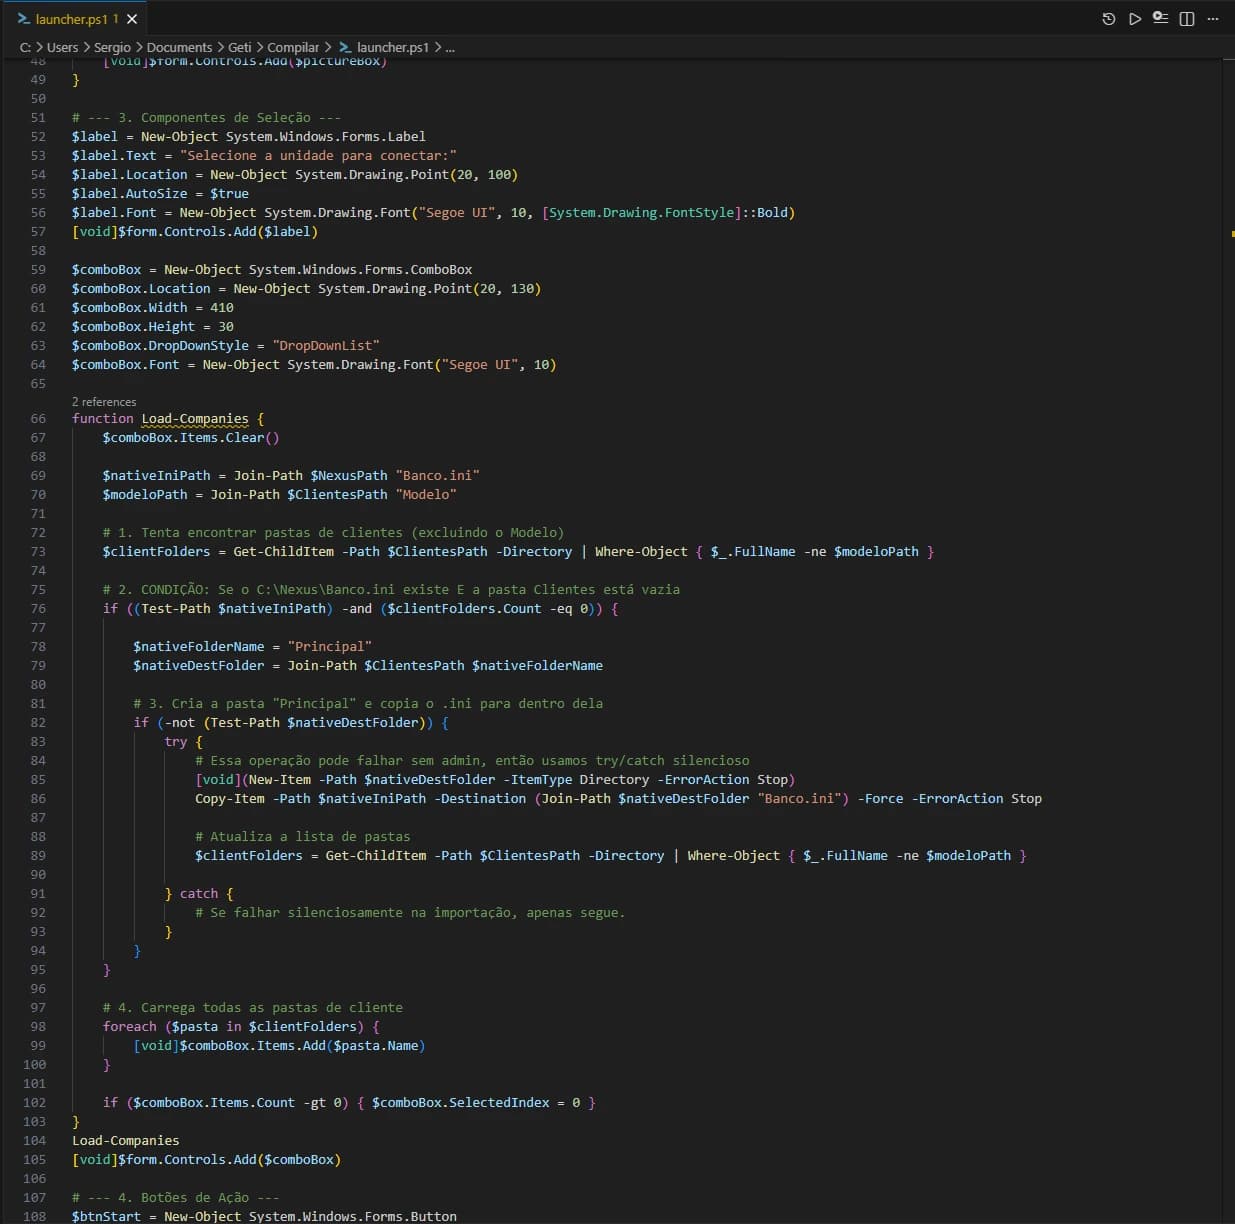Click the comment '# Atualiza a lista de pastas'

303,836
